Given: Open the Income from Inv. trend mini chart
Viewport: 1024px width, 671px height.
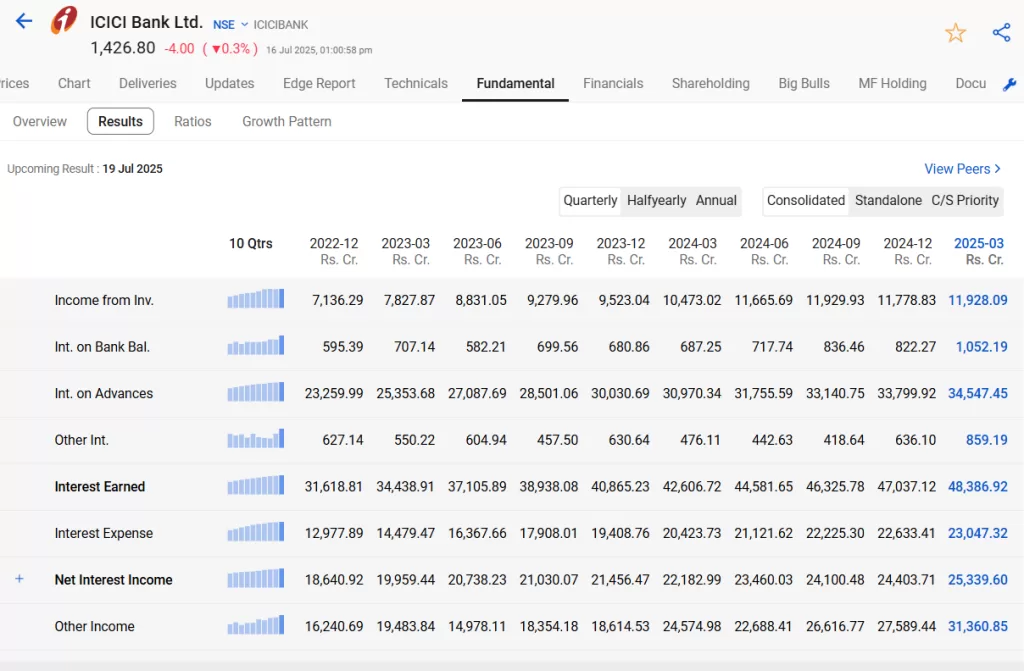Looking at the screenshot, I should pyautogui.click(x=256, y=299).
